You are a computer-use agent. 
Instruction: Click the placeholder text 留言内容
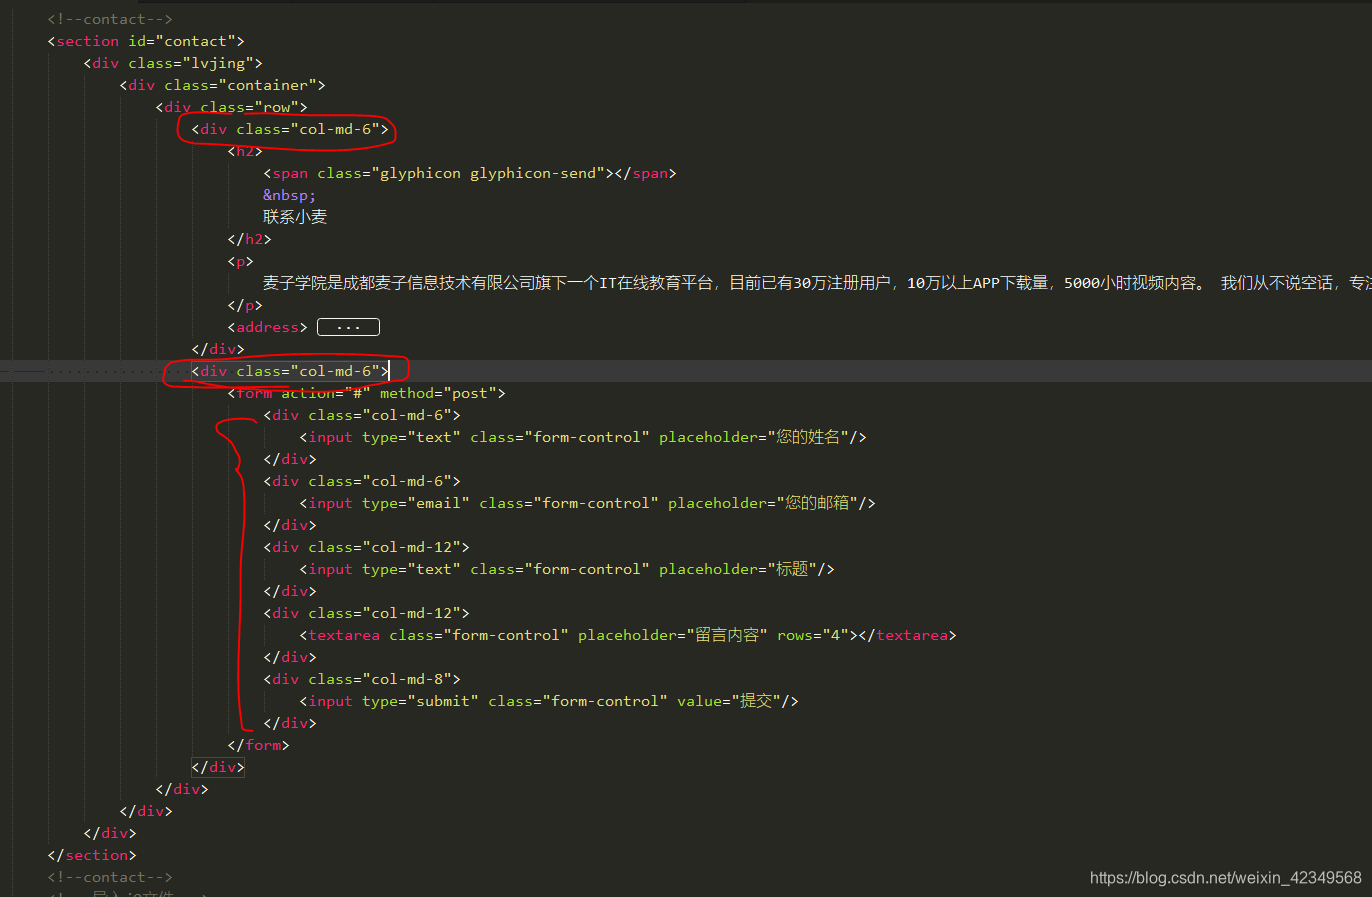click(x=727, y=635)
